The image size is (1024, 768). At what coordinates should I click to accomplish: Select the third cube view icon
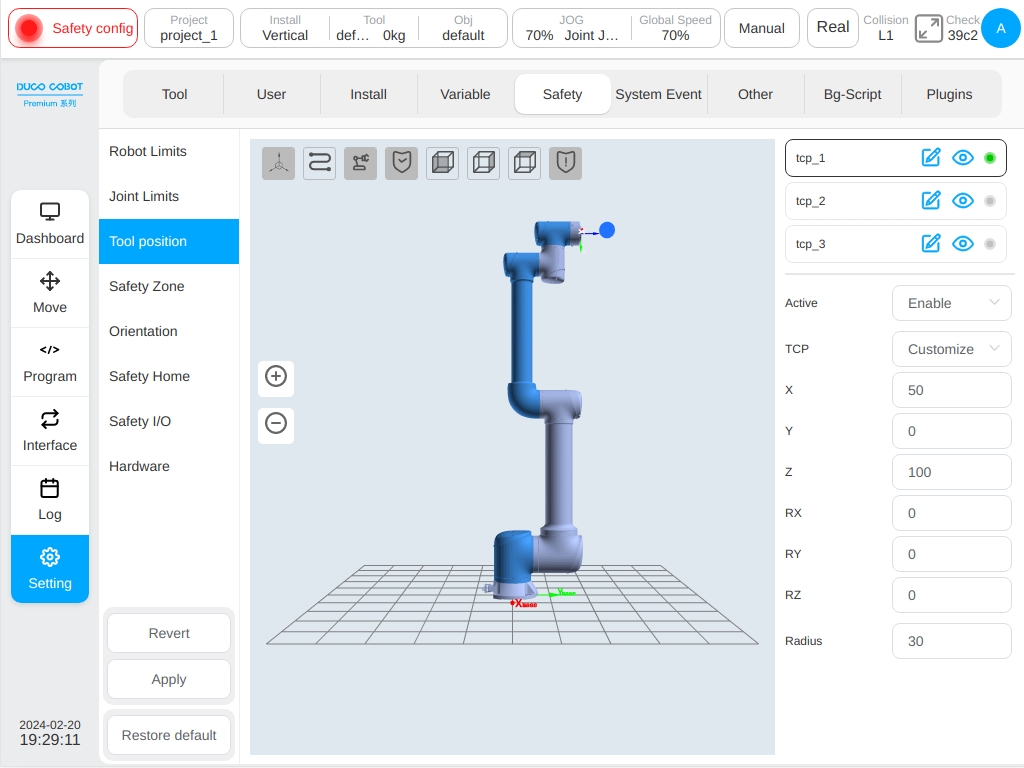(525, 163)
